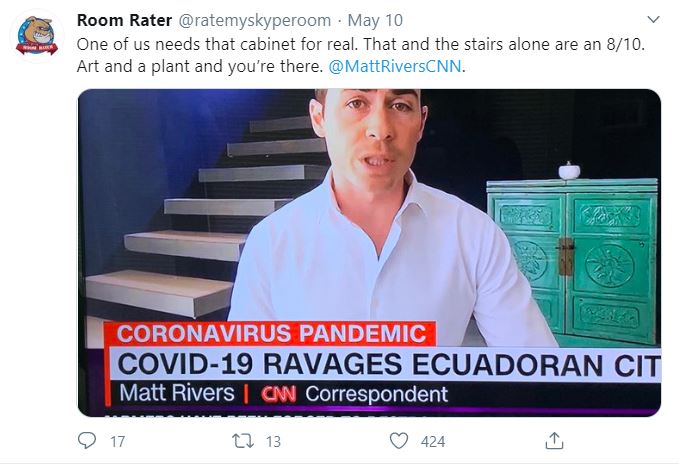The image size is (679, 464).
Task: Click the Matt Rivers name caption
Action: coord(177,393)
